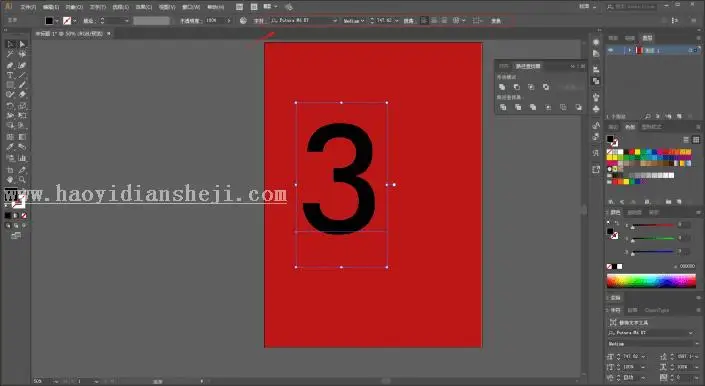The image size is (705, 386).
Task: Open the 窗口(W) menu
Action: point(191,7)
